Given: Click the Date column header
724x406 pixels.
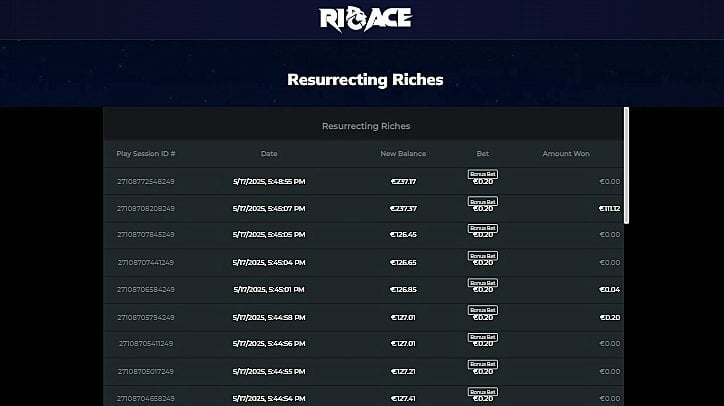Looking at the screenshot, I should click(269, 154).
